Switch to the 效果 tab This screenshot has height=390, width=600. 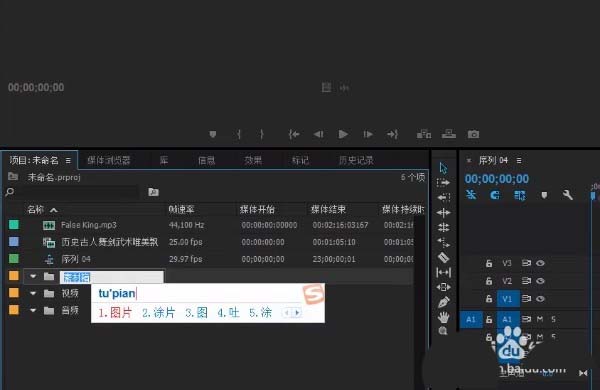[x=253, y=160]
